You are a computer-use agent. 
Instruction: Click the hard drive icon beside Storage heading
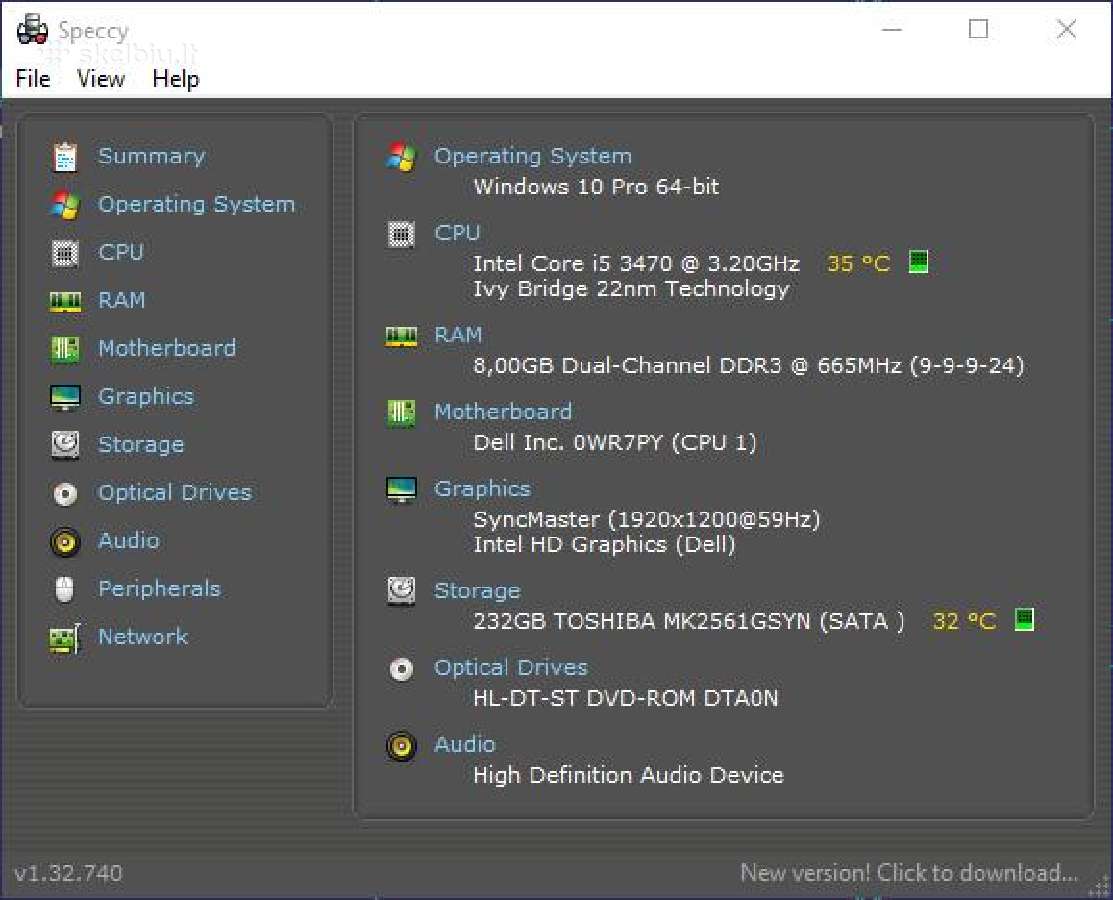(x=401, y=591)
